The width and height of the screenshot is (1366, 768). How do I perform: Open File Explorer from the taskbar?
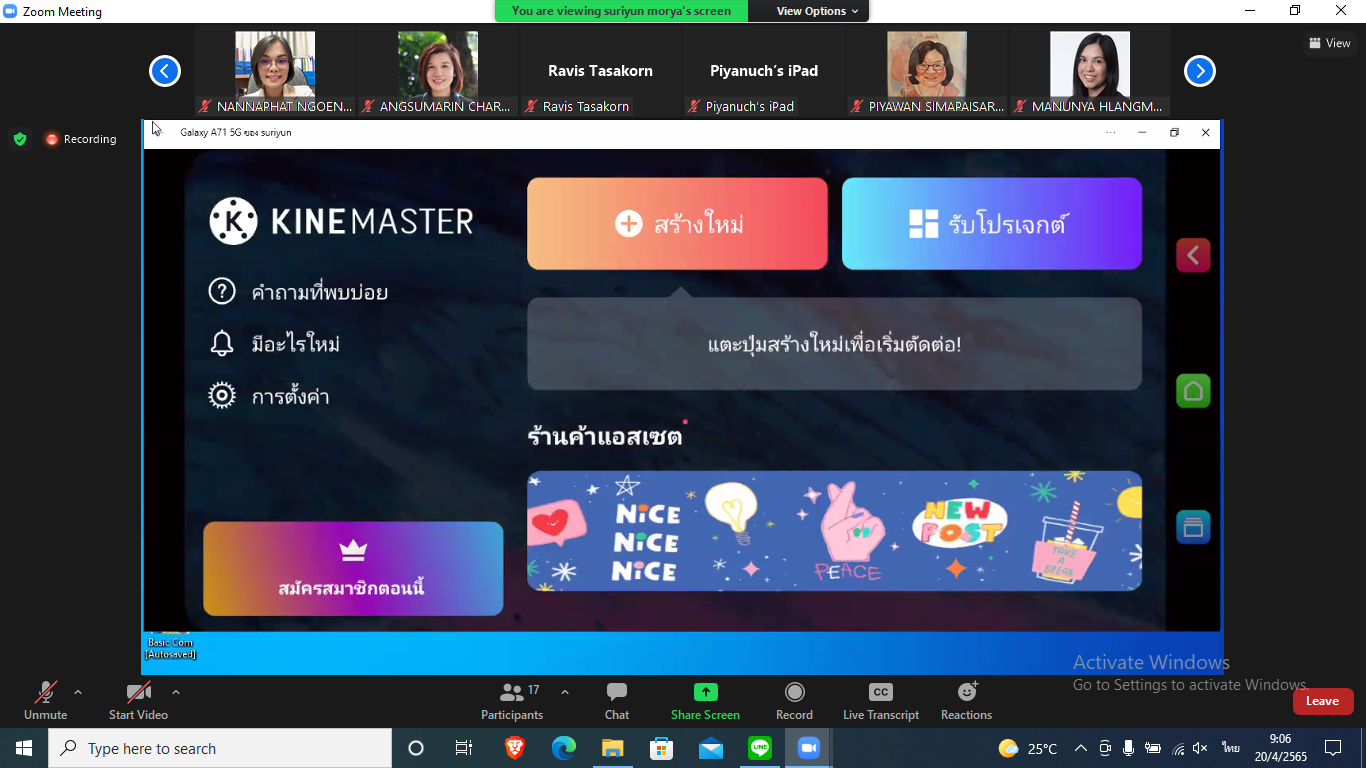point(613,748)
